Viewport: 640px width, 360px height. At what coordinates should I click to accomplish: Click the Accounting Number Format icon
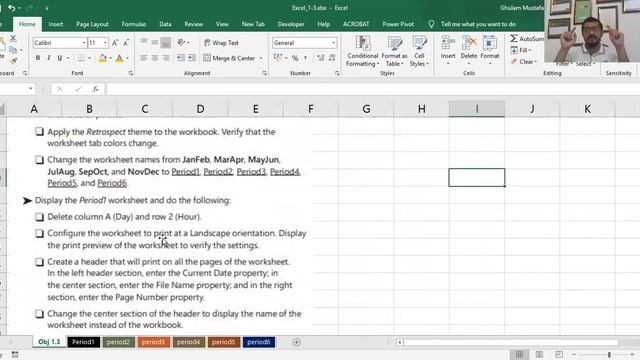pyautogui.click(x=278, y=58)
